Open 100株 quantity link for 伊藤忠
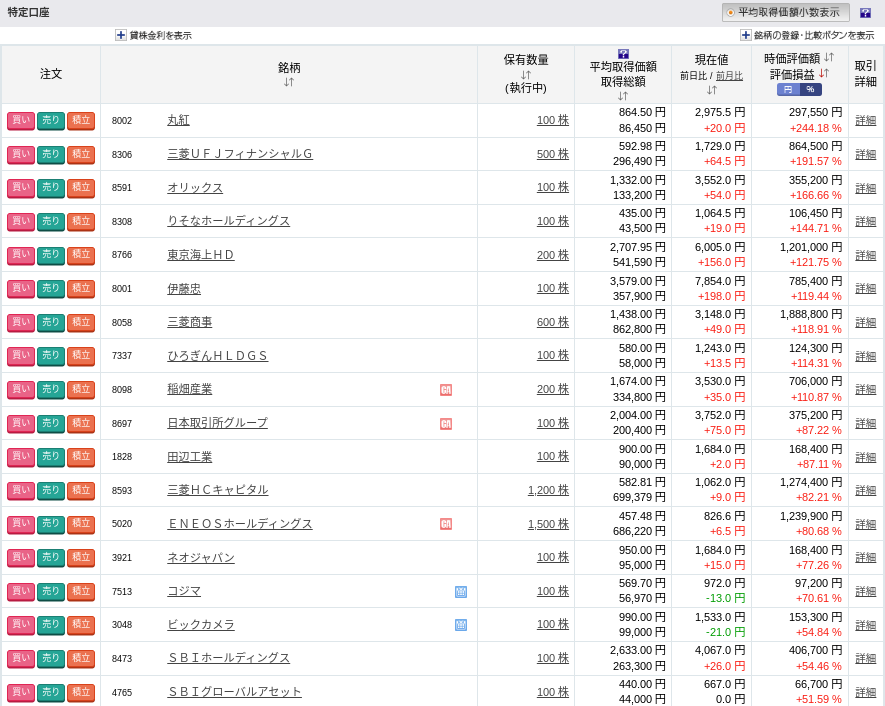Image resolution: width=885 pixels, height=706 pixels. coord(553,288)
